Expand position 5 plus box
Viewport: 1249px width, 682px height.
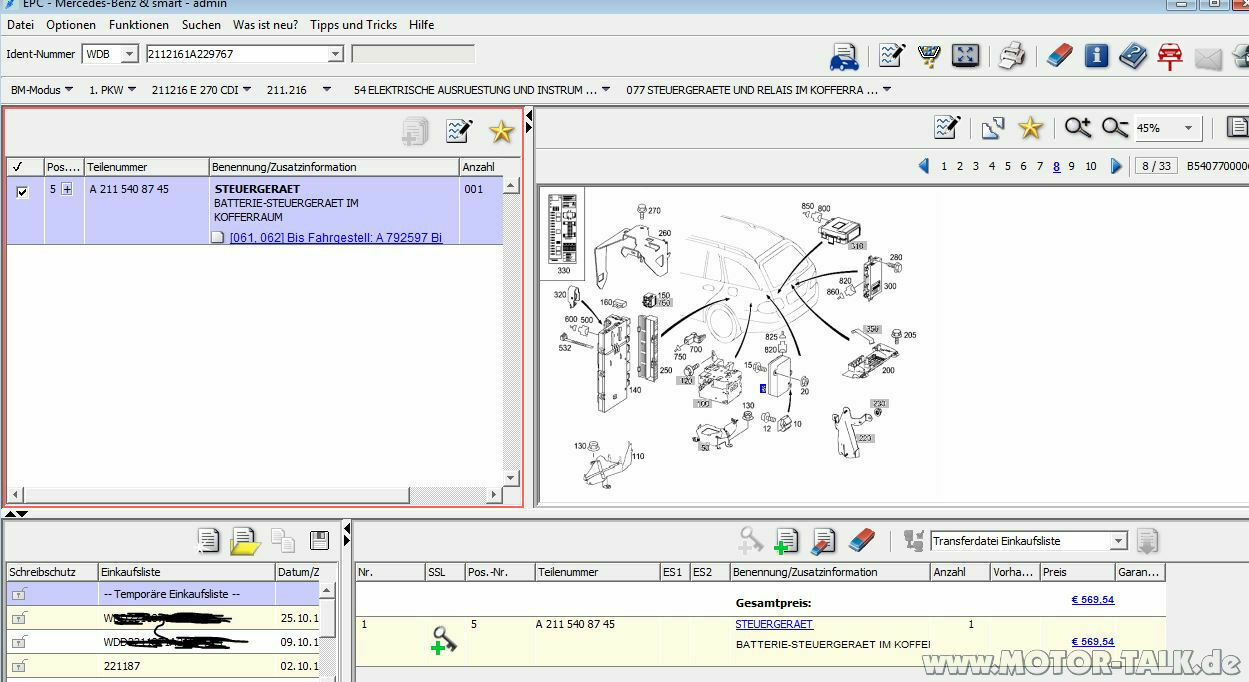point(67,189)
